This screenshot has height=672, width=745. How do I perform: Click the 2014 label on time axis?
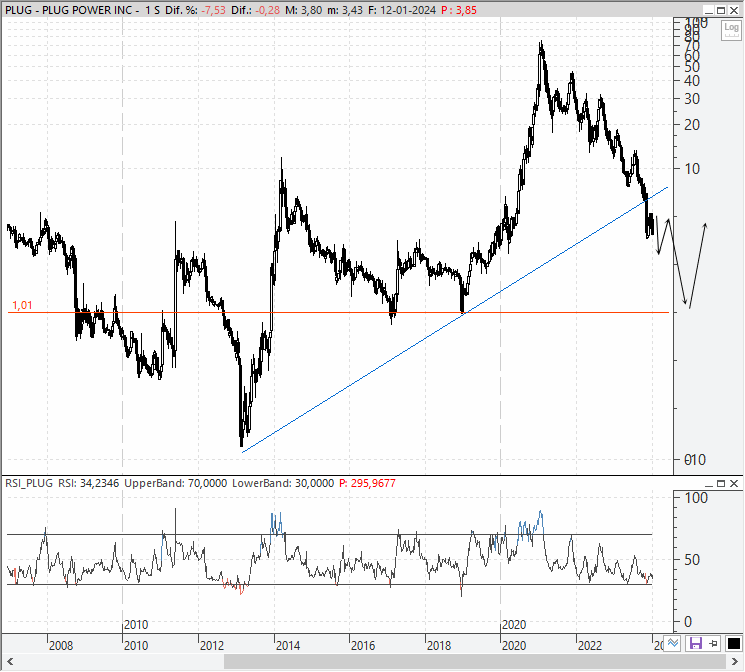click(288, 645)
